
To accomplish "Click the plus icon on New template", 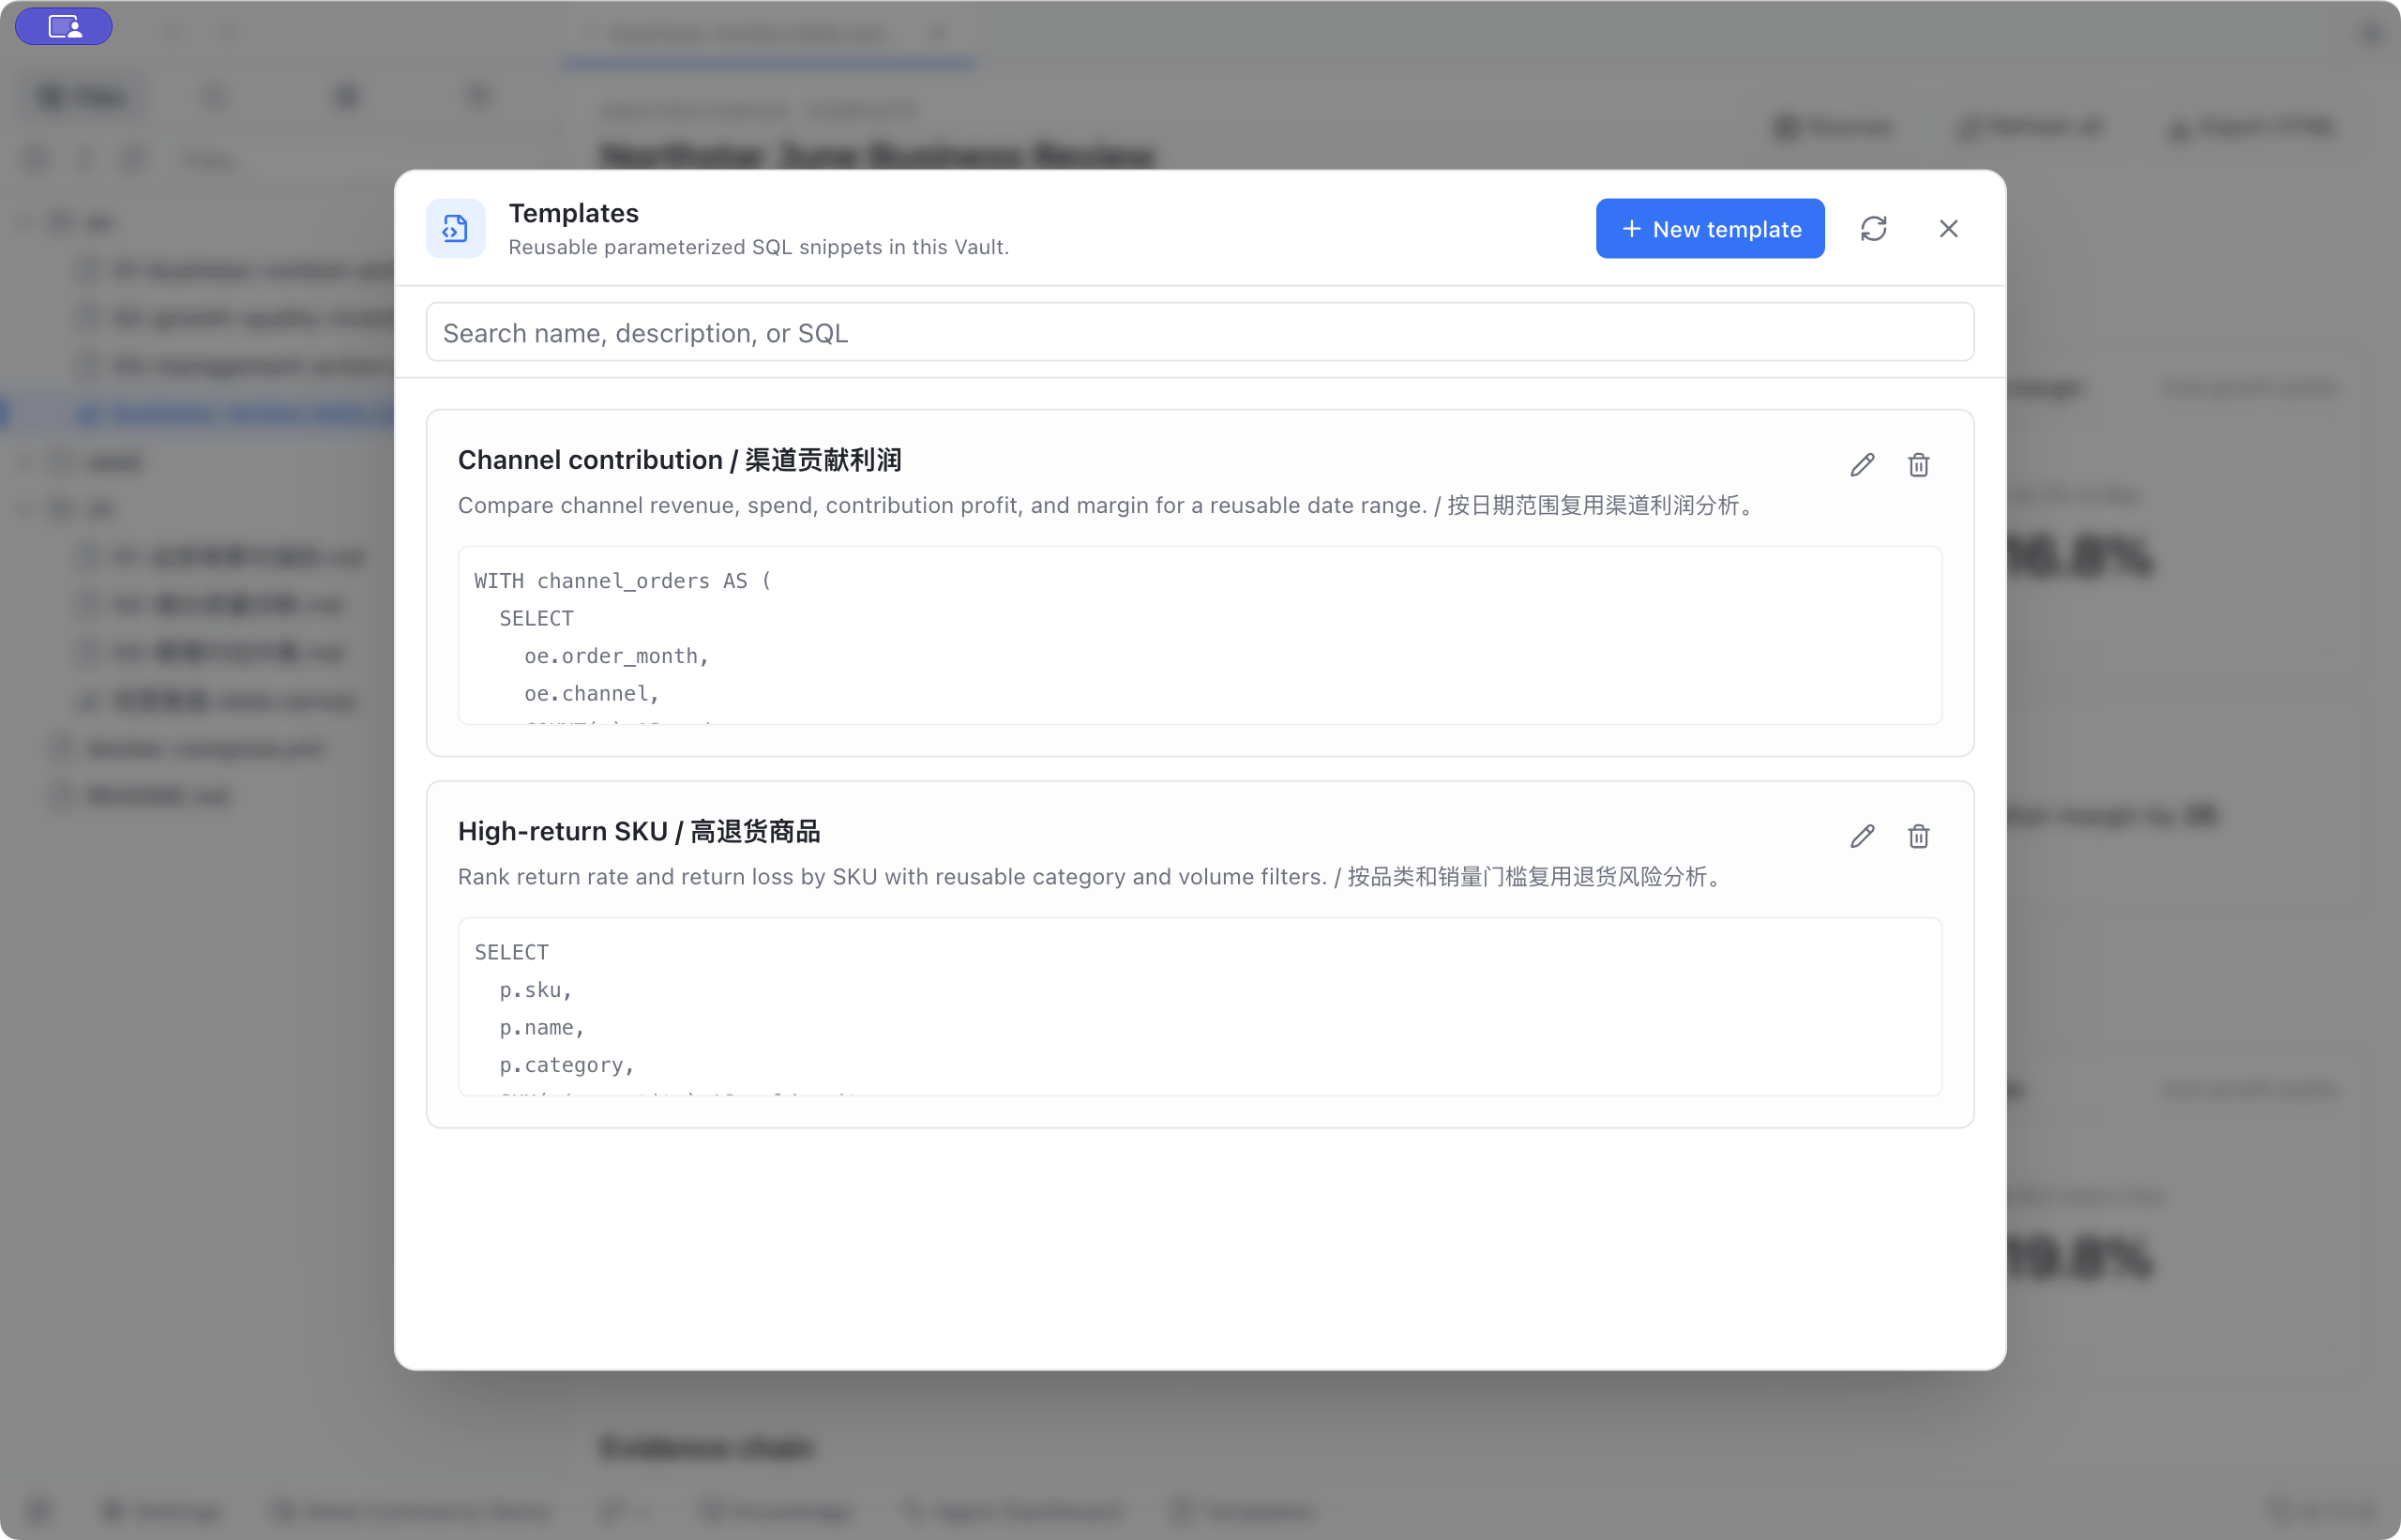I will pos(1631,229).
